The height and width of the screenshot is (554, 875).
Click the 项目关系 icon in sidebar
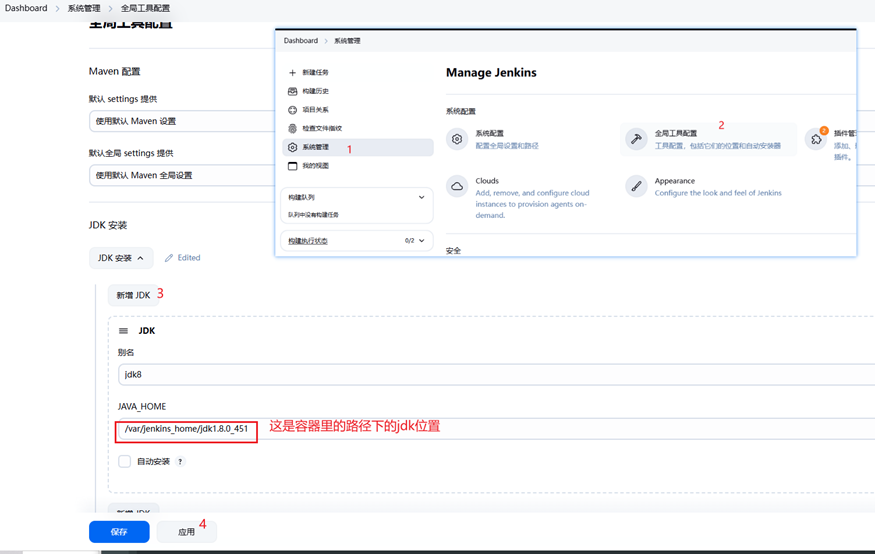(292, 110)
